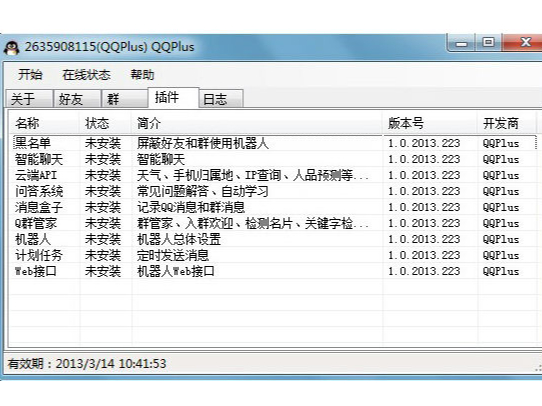Click the resize grip in status bar corner

coord(538,368)
